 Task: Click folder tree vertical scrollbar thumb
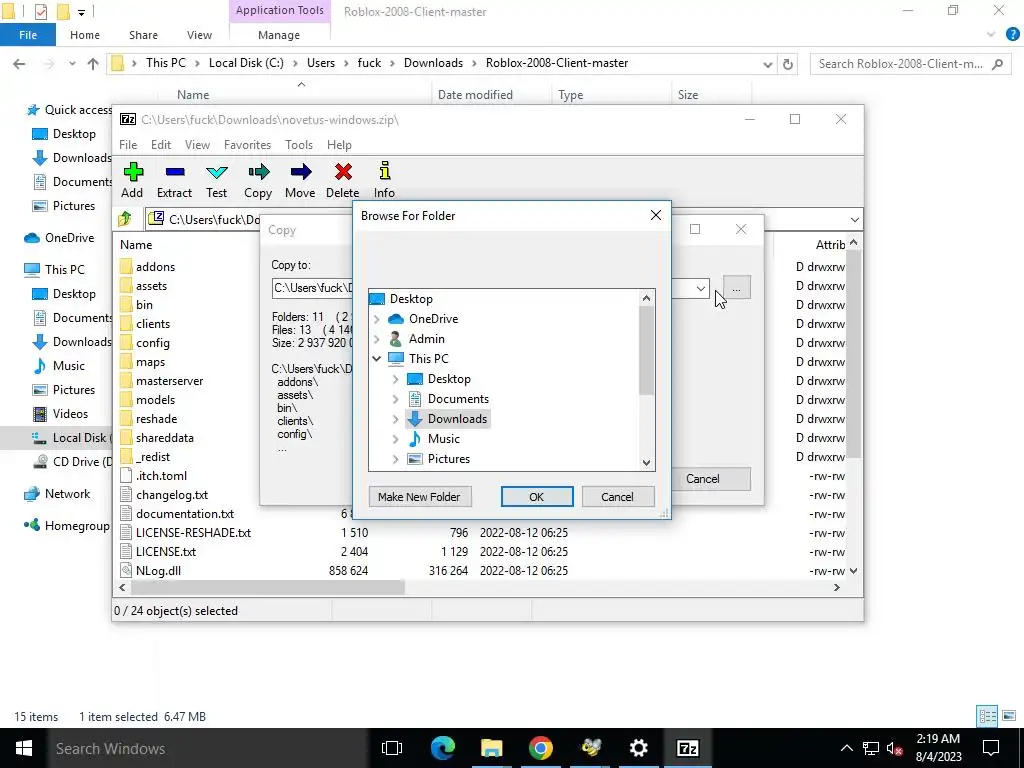pyautogui.click(x=646, y=350)
